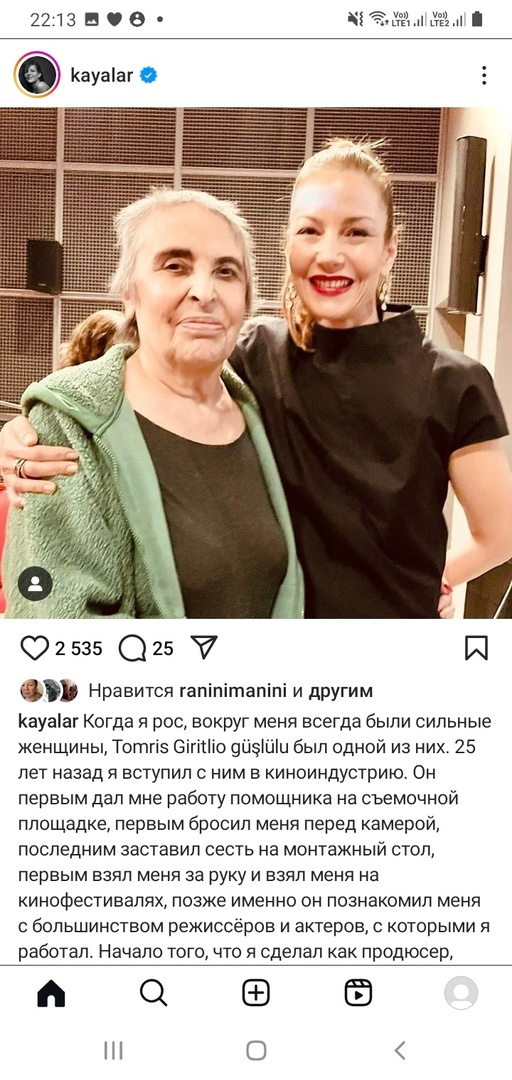The width and height of the screenshot is (512, 1080).
Task: Open raninimanini's profile from likes line
Action: (x=230, y=691)
